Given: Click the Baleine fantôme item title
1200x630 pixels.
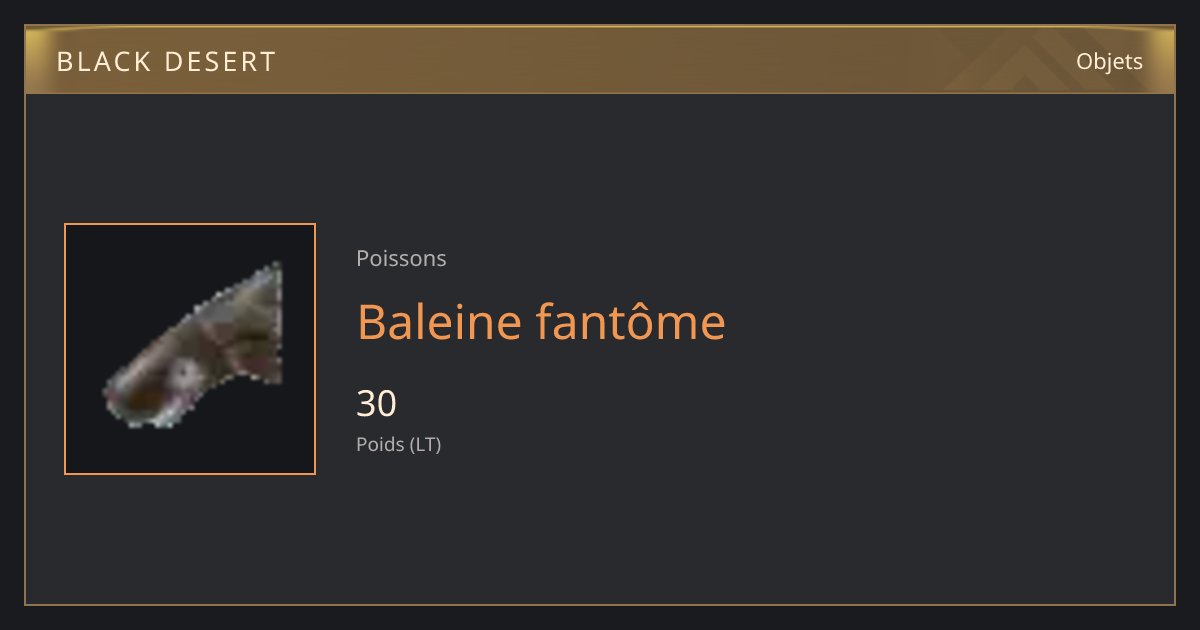Looking at the screenshot, I should [541, 321].
